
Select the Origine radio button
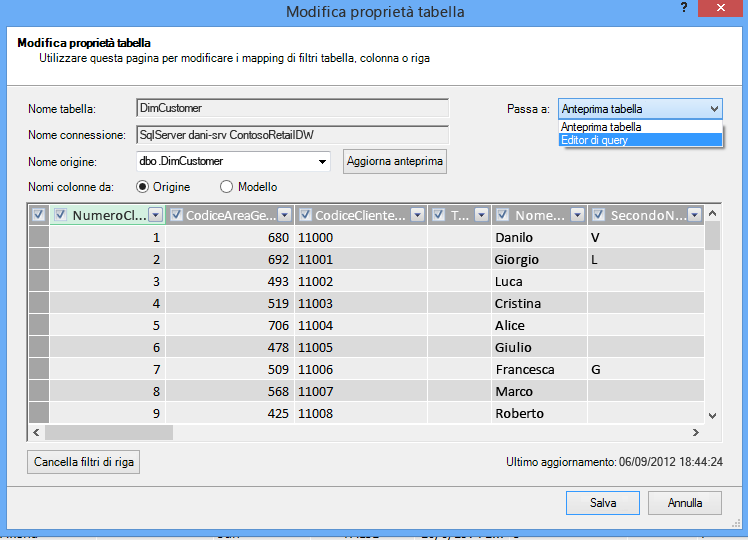[x=142, y=187]
